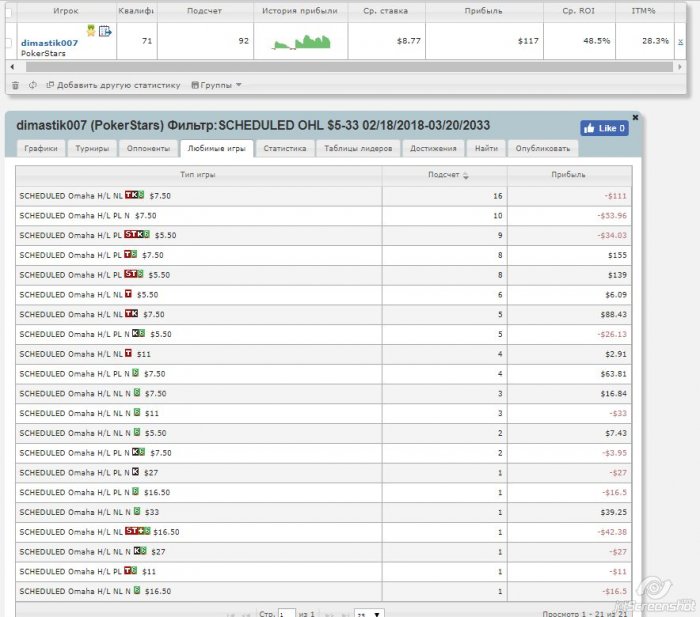Image resolution: width=700 pixels, height=617 pixels.
Task: Click the green profit history sparkline
Action: tap(301, 42)
